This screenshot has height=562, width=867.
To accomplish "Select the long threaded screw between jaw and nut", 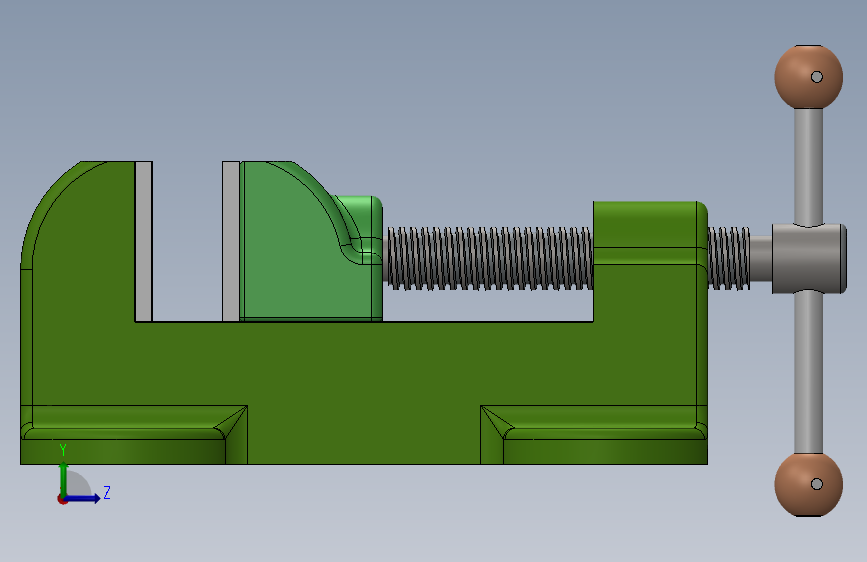I will pyautogui.click(x=490, y=258).
